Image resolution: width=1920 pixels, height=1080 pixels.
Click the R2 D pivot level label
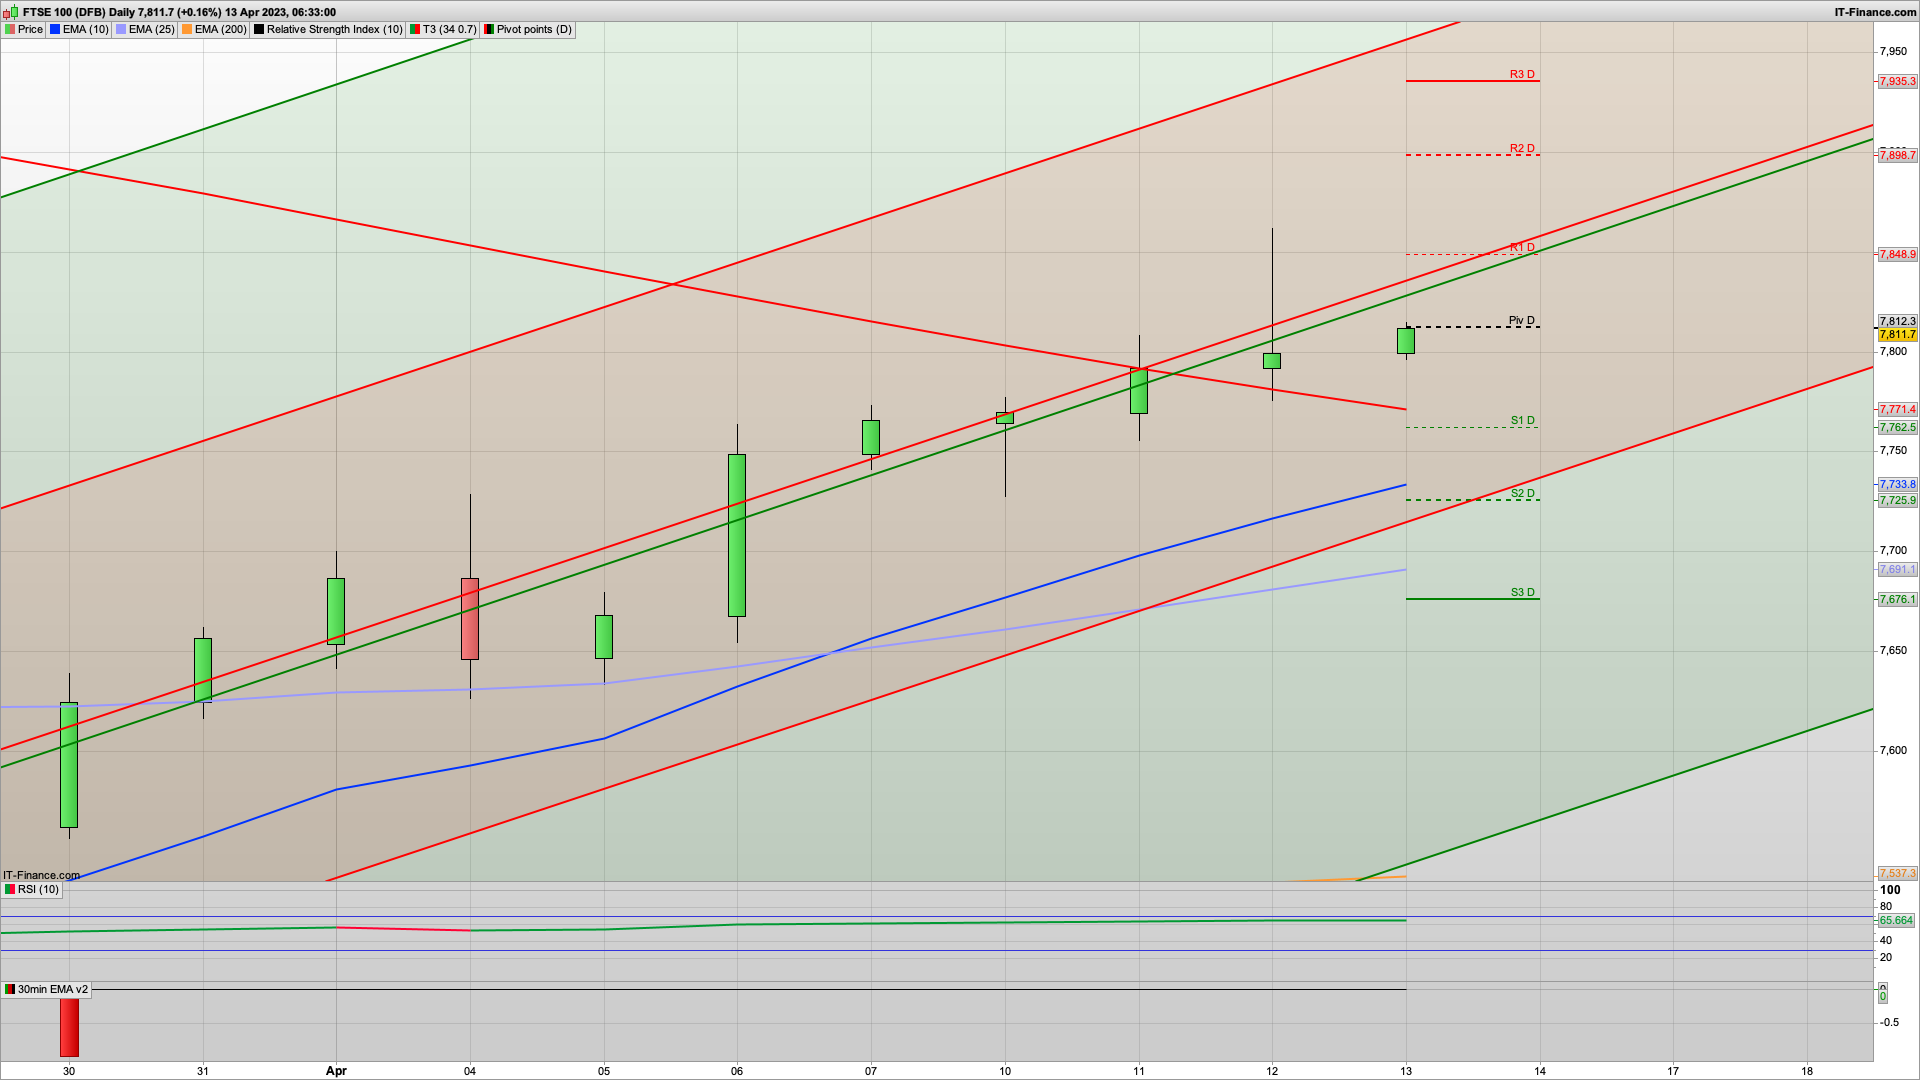coord(1521,149)
